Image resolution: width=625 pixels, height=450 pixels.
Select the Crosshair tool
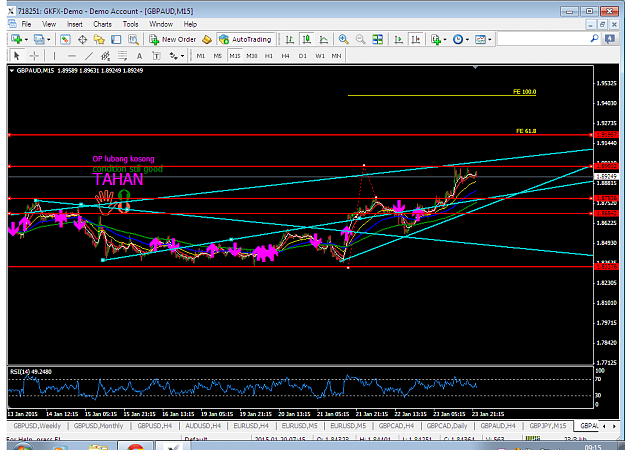(34, 56)
